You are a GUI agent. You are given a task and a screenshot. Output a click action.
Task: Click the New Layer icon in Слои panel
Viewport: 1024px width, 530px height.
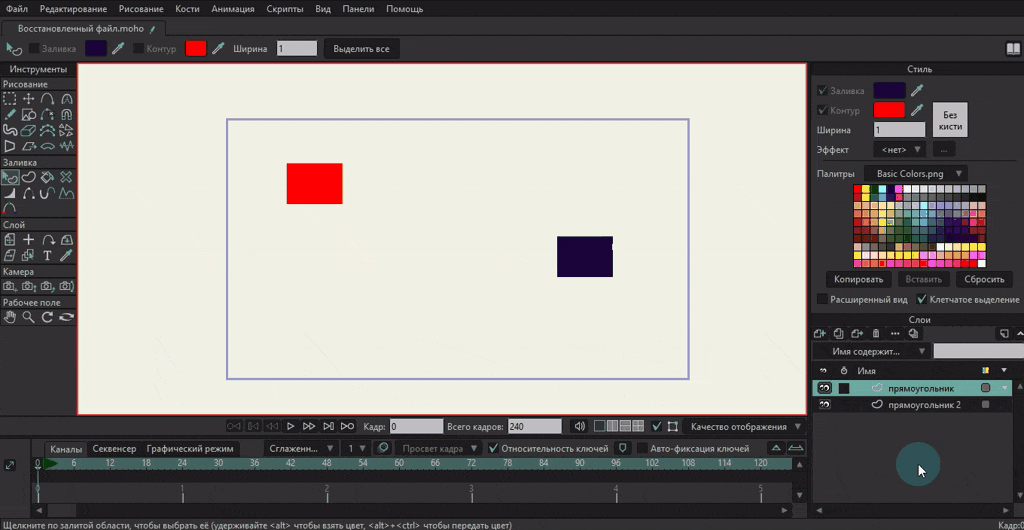[x=820, y=334]
